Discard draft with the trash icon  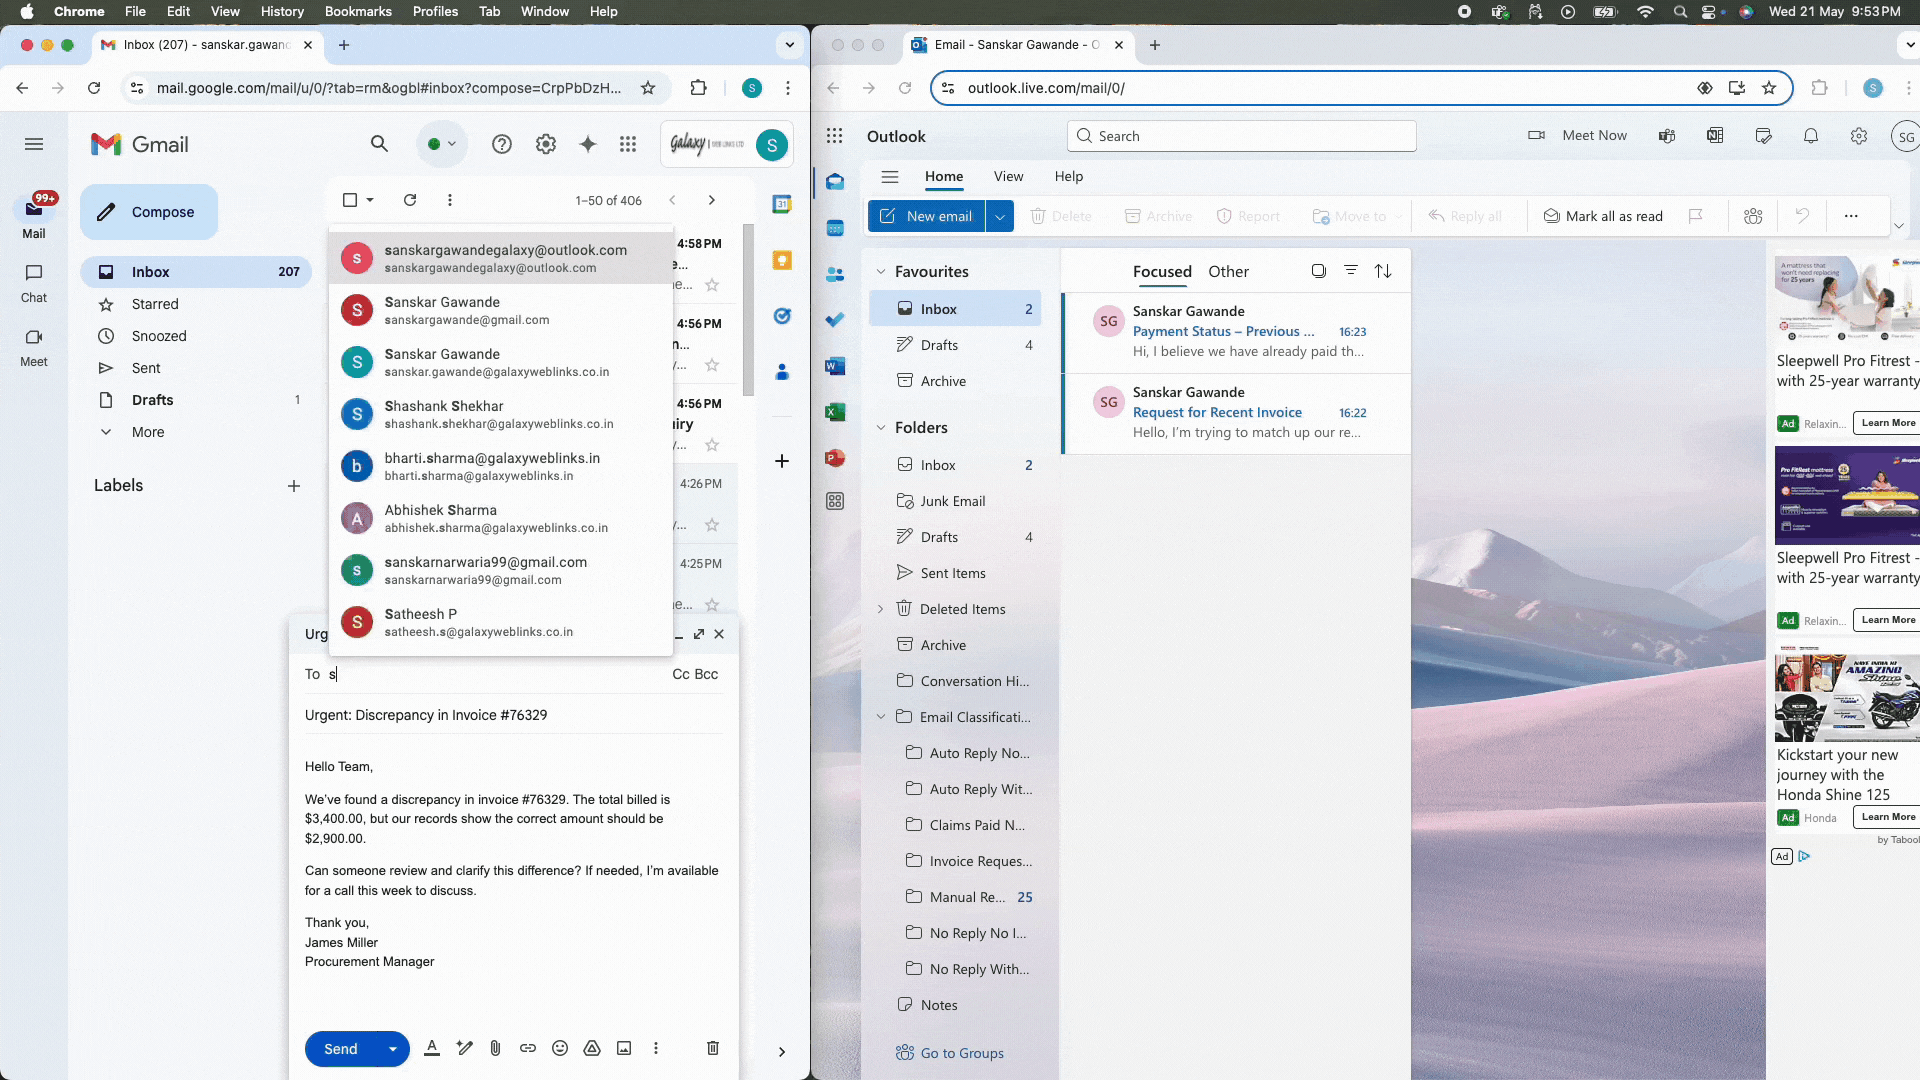click(x=713, y=1048)
